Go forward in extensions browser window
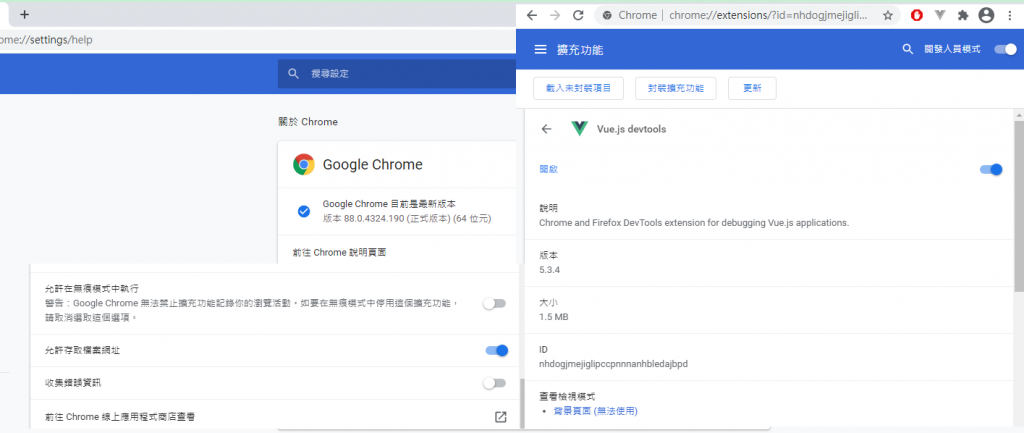Screen dimensions: 1024x433 [555, 15]
